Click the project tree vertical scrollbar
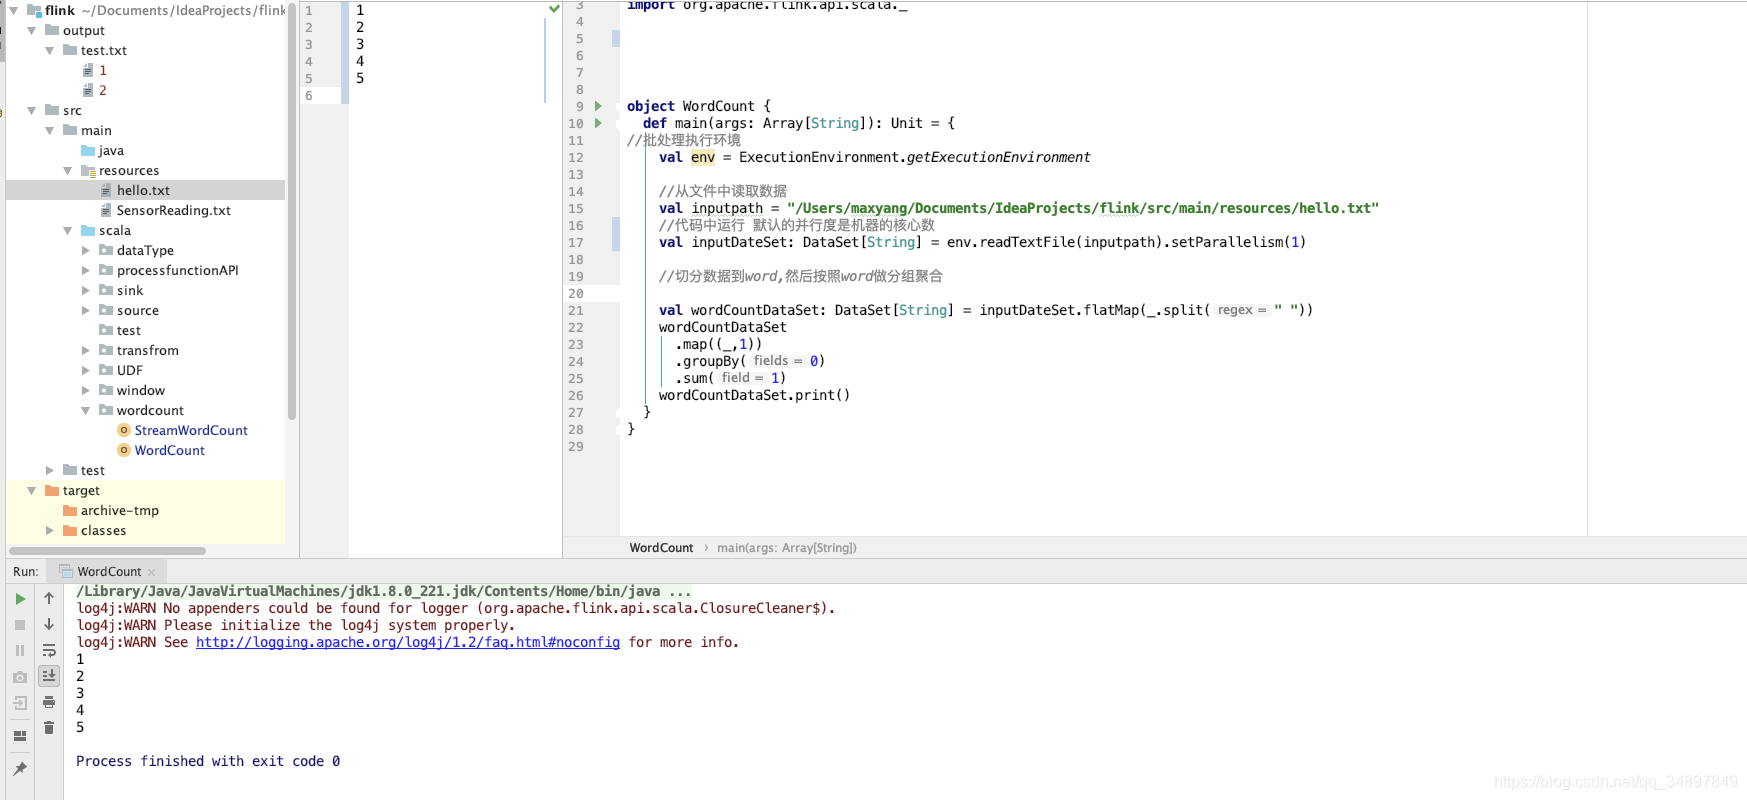 click(292, 210)
